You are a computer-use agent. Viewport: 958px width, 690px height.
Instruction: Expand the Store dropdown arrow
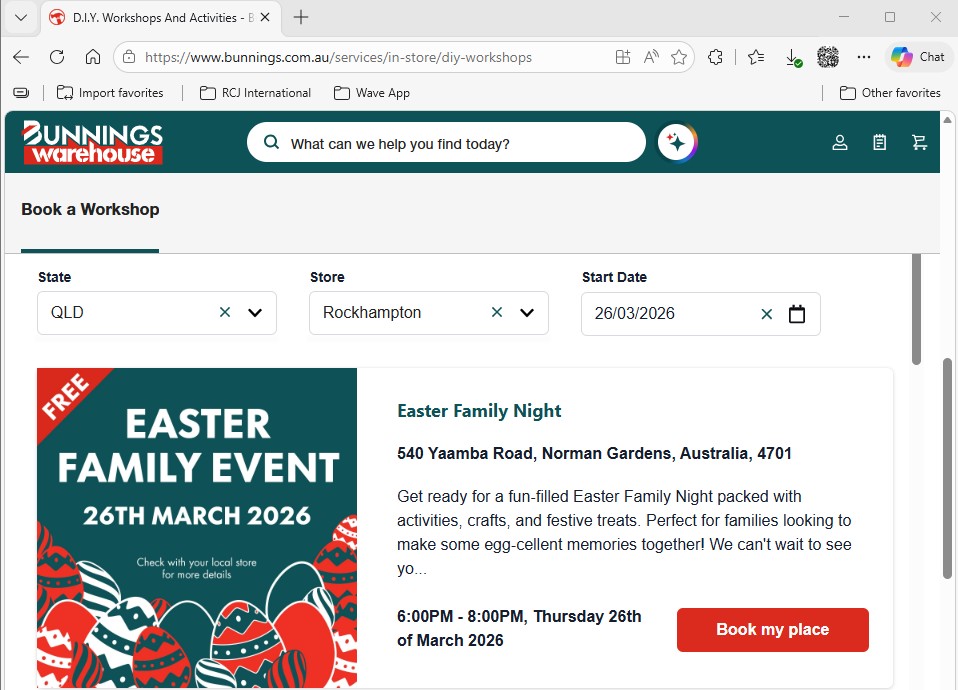[x=527, y=313]
